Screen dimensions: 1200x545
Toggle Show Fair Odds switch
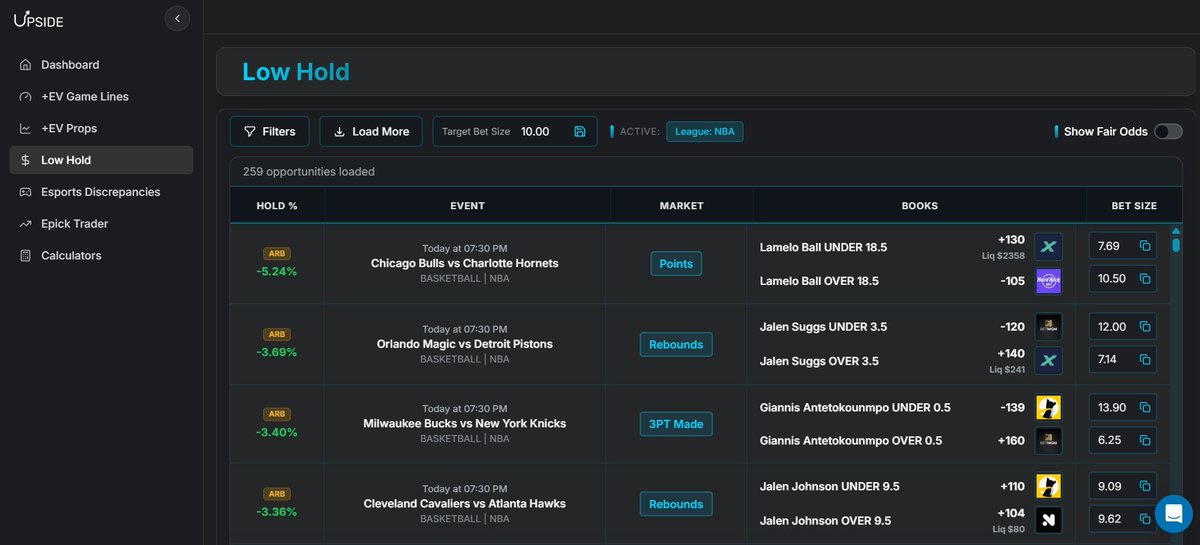pos(1168,131)
